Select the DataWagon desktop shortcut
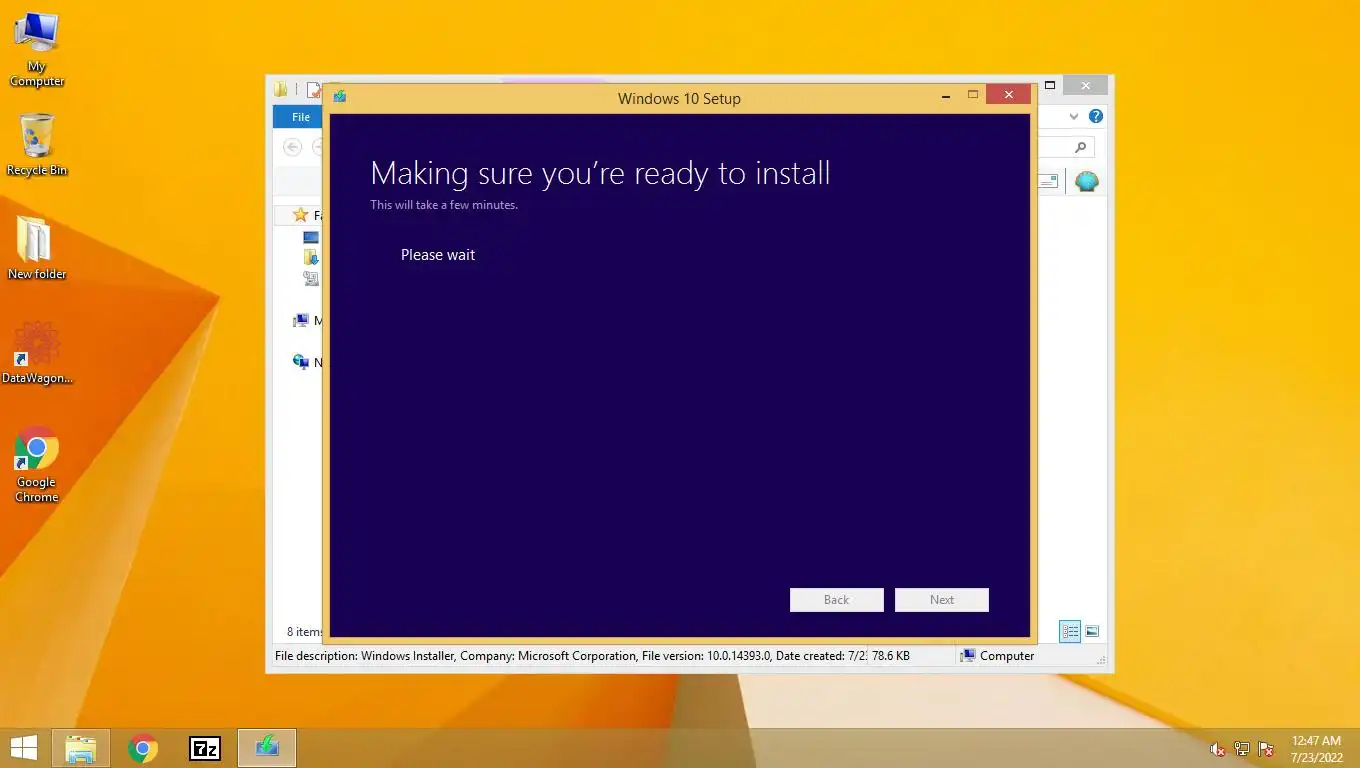This screenshot has height=768, width=1360. [x=36, y=352]
